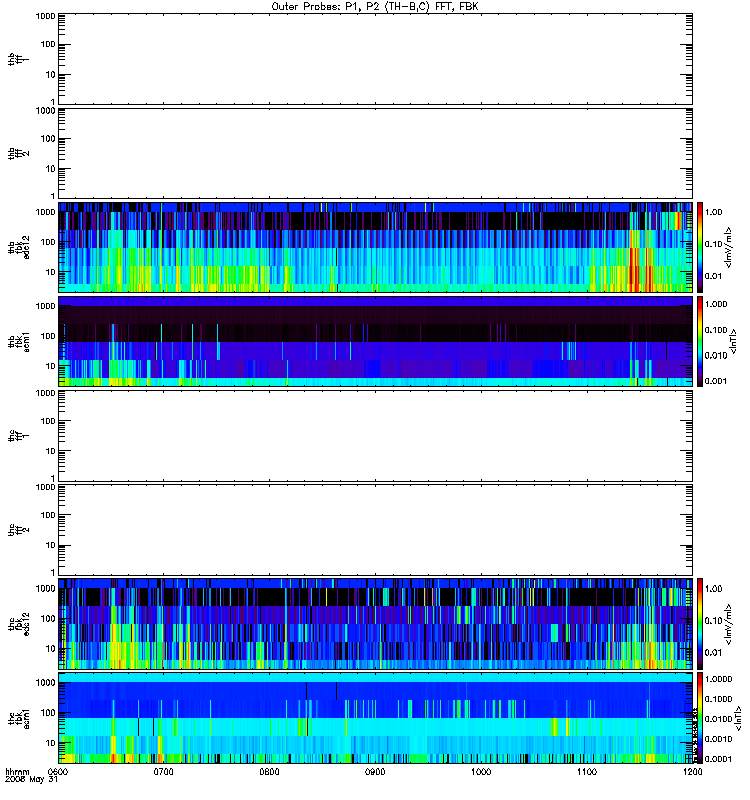Viewport: 750px width, 800px height.
Task: Click the "0.01" tick on thc edc12 color bar
Action: click(x=713, y=653)
